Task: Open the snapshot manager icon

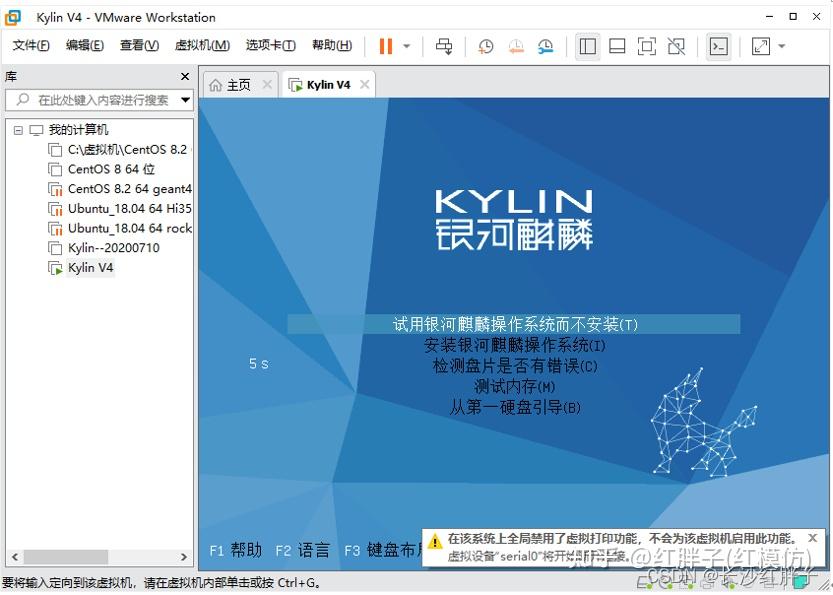Action: 546,46
